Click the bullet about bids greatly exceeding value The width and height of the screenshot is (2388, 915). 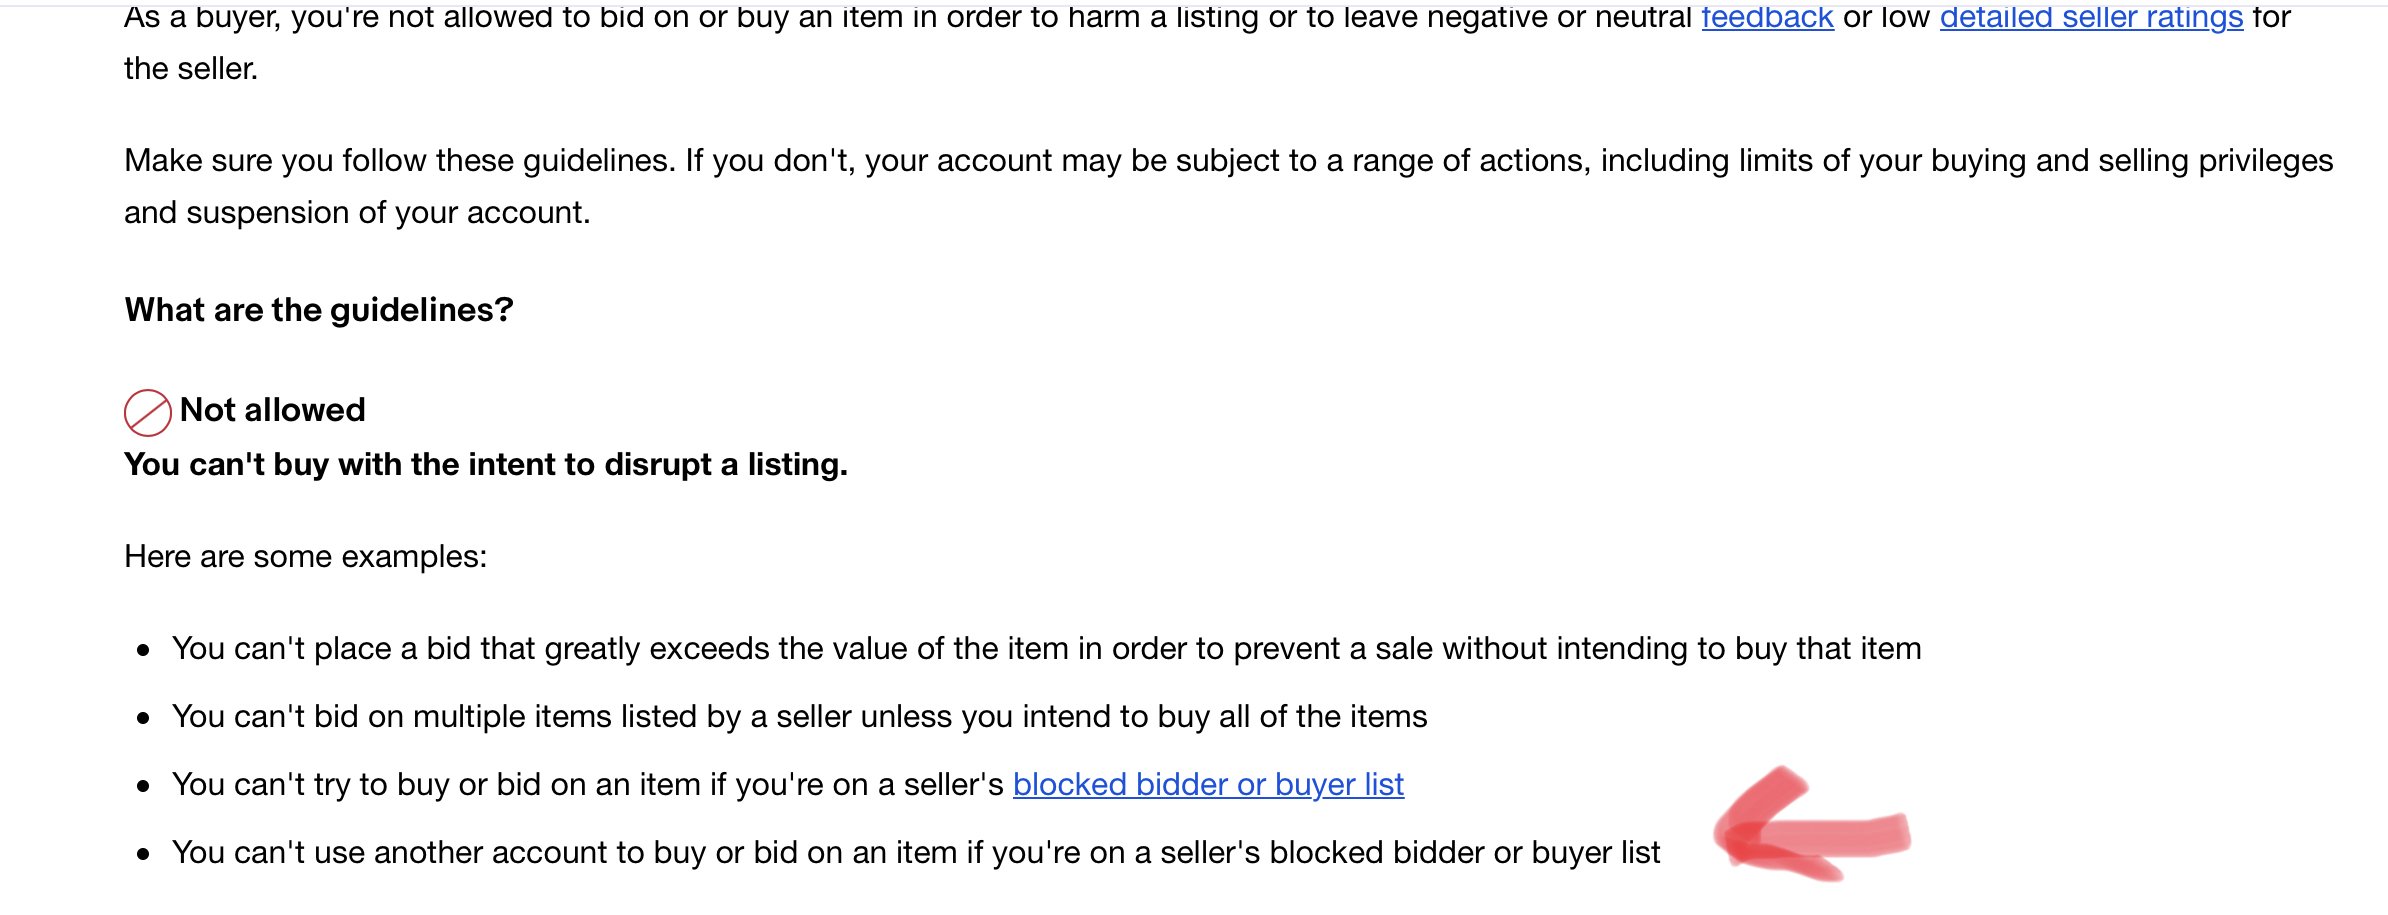click(x=1047, y=649)
